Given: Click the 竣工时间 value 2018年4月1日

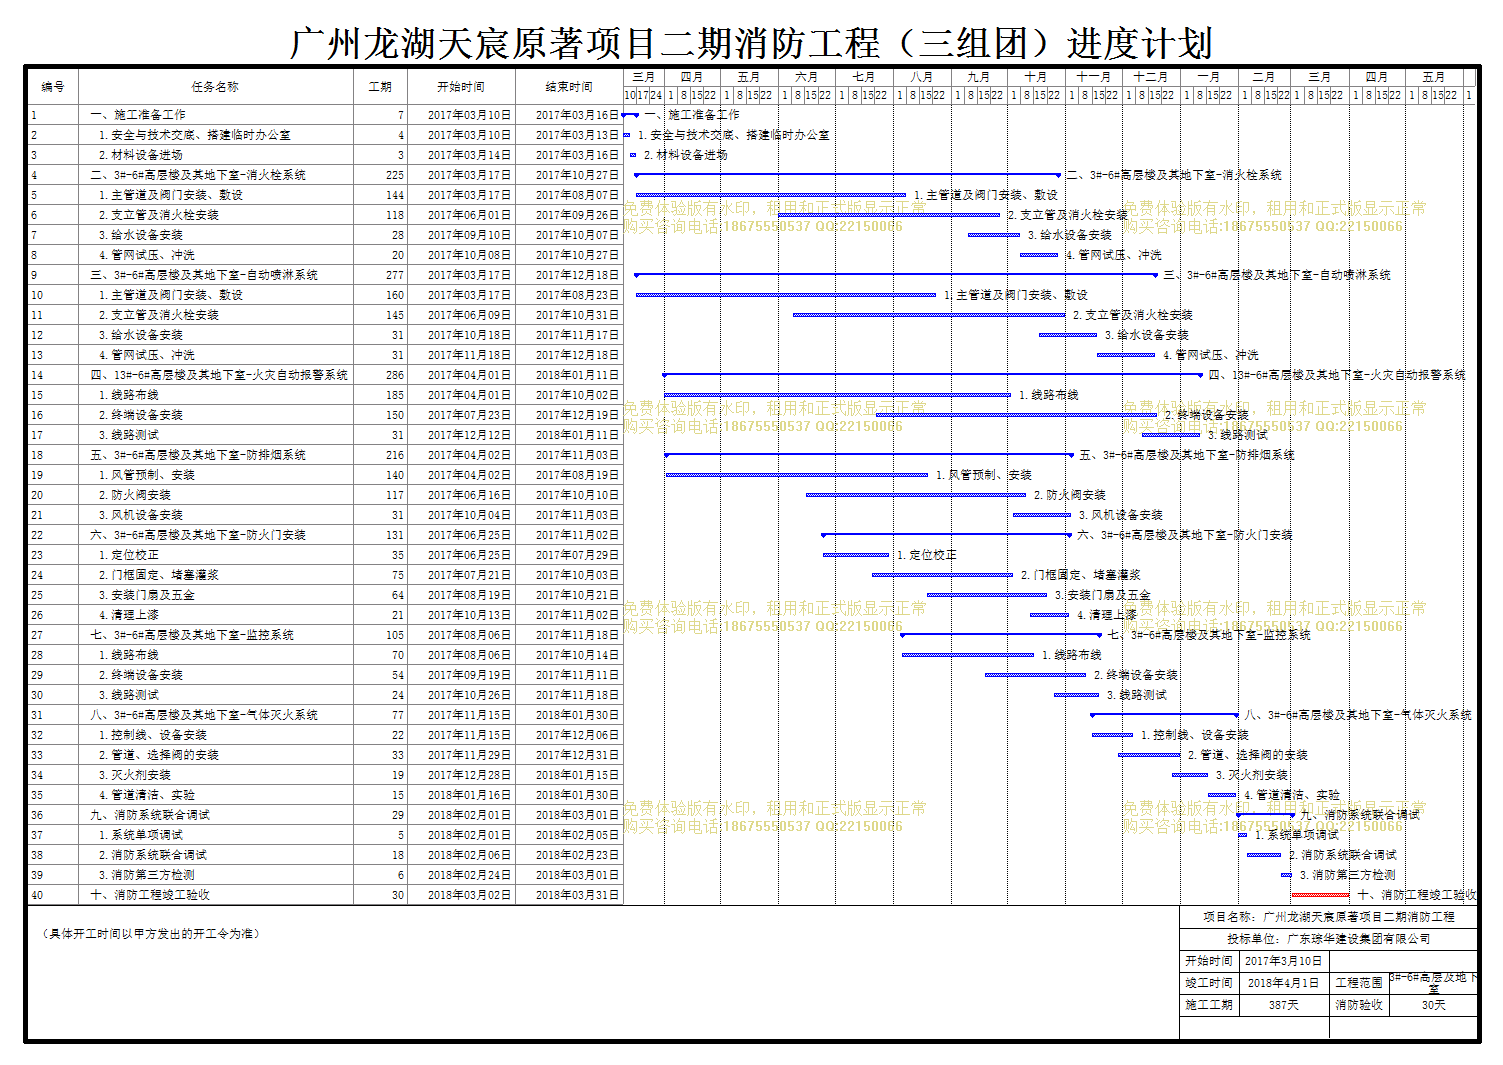Looking at the screenshot, I should [1283, 983].
